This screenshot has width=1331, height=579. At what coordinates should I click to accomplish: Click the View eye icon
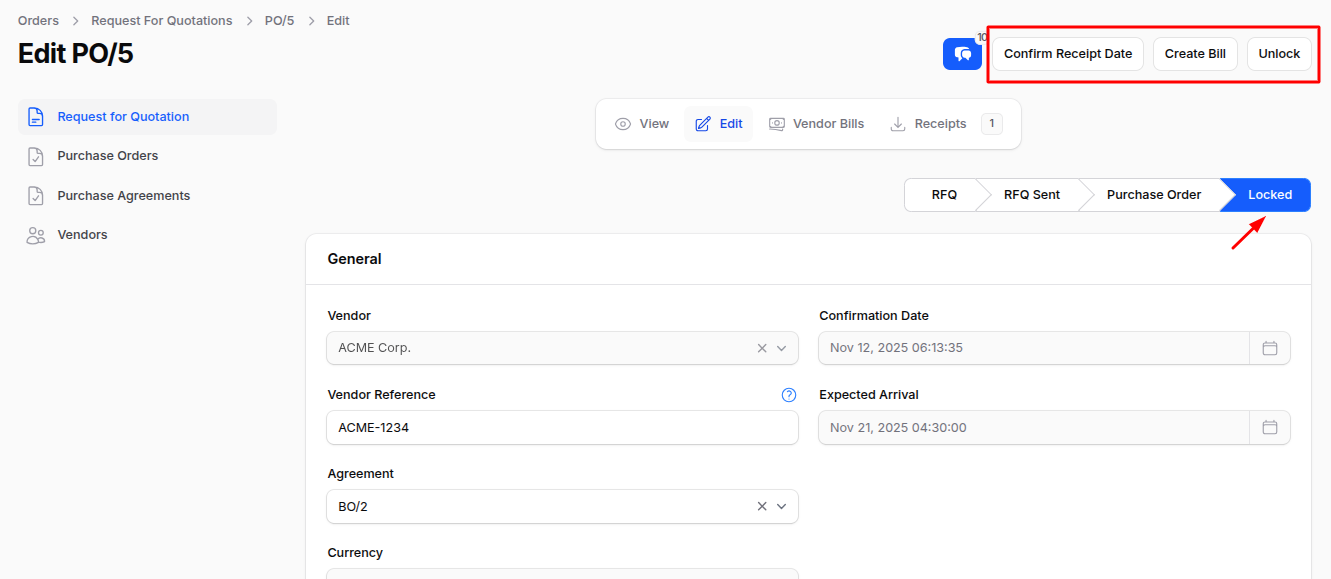(x=622, y=123)
